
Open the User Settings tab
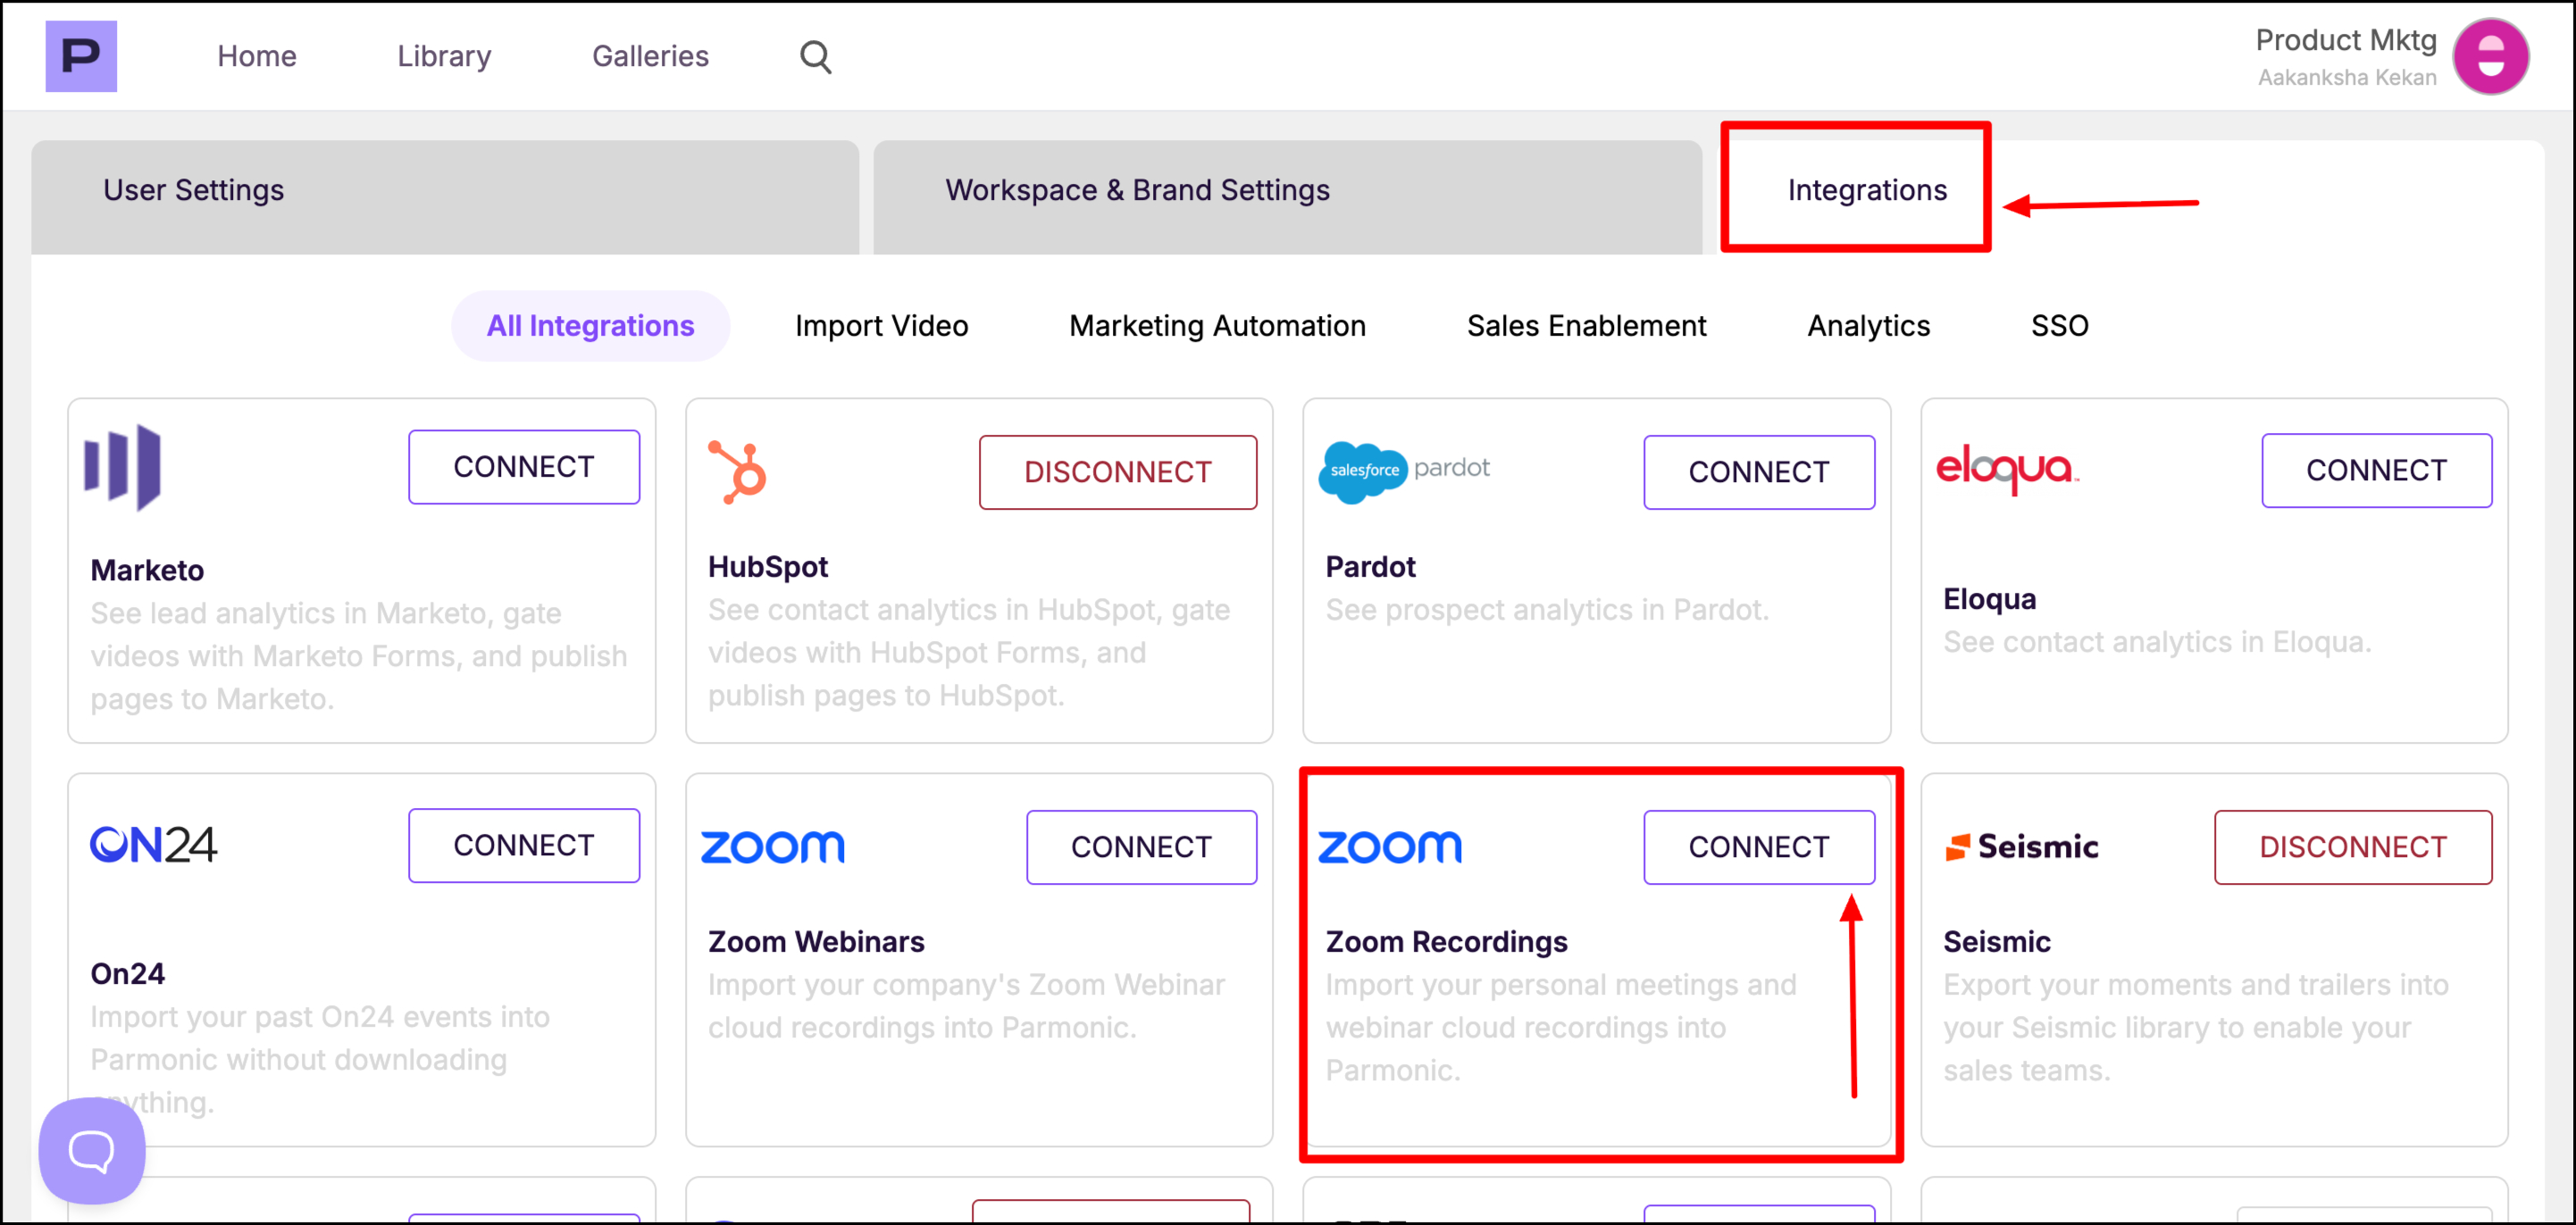coord(194,190)
